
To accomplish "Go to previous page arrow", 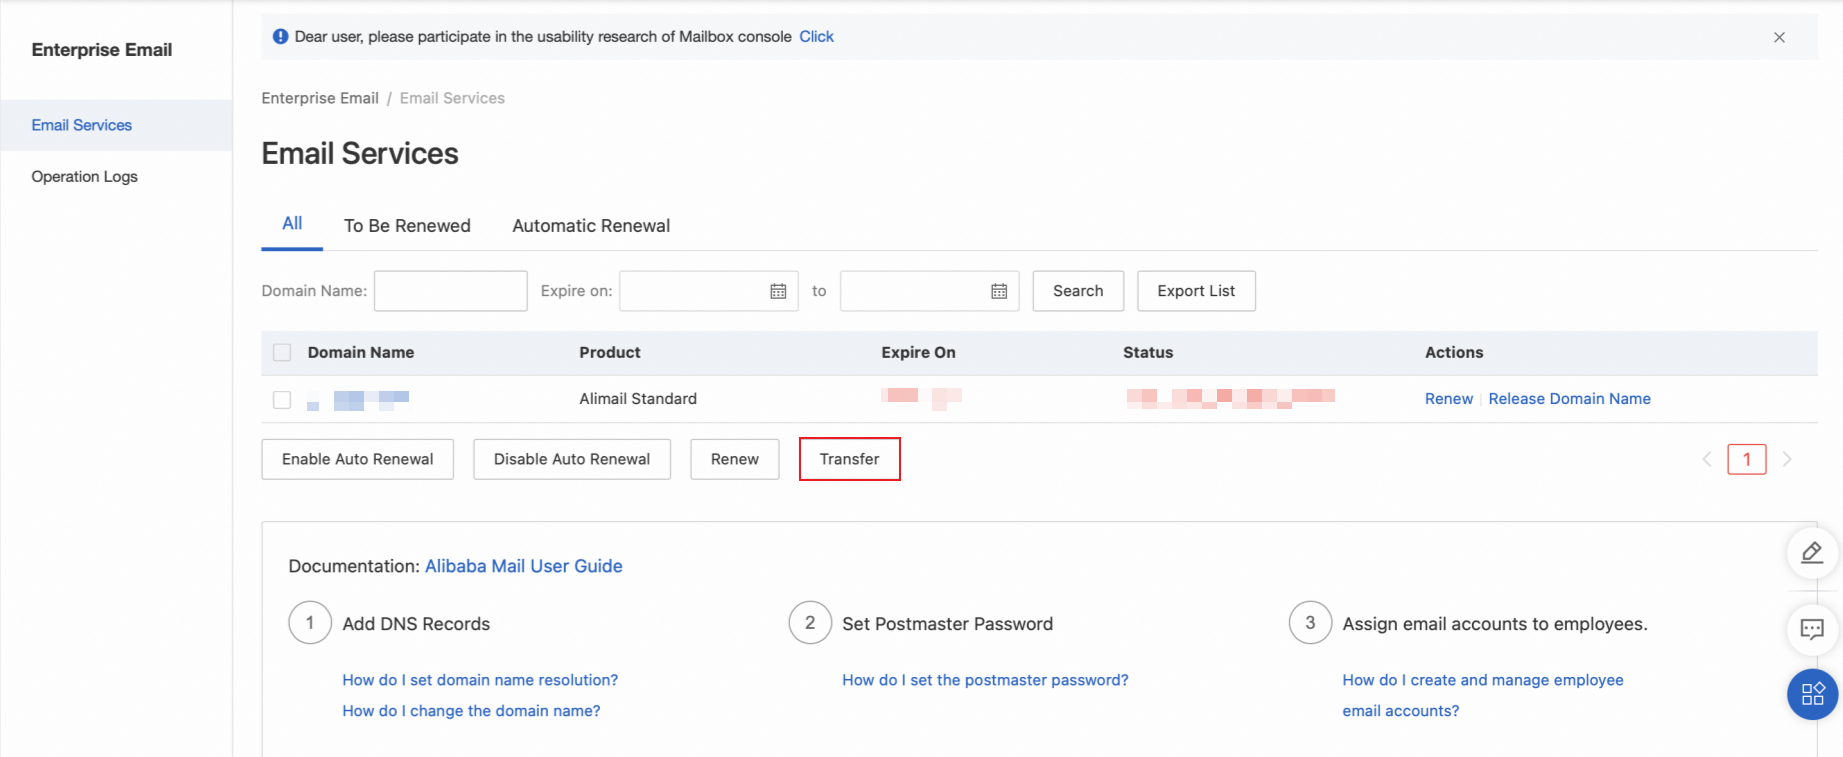I will pos(1707,459).
